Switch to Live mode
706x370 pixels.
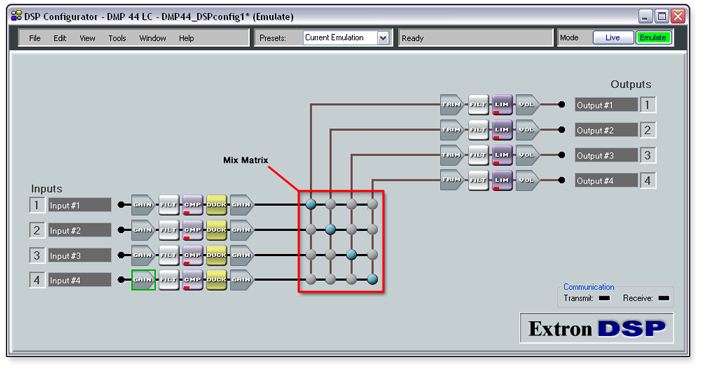612,38
